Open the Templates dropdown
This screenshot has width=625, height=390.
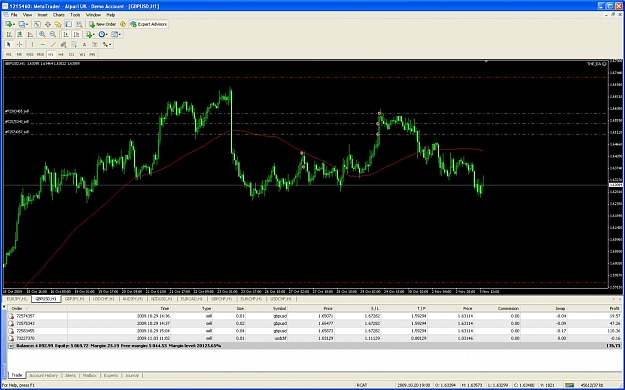click(116, 34)
